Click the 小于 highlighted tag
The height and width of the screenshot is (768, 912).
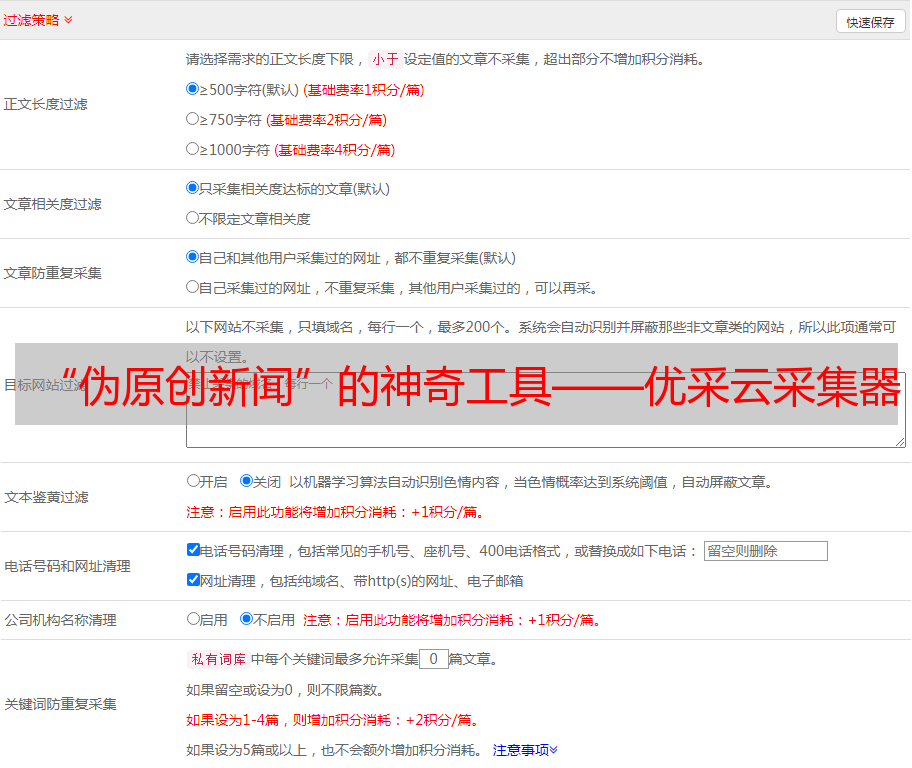(385, 59)
